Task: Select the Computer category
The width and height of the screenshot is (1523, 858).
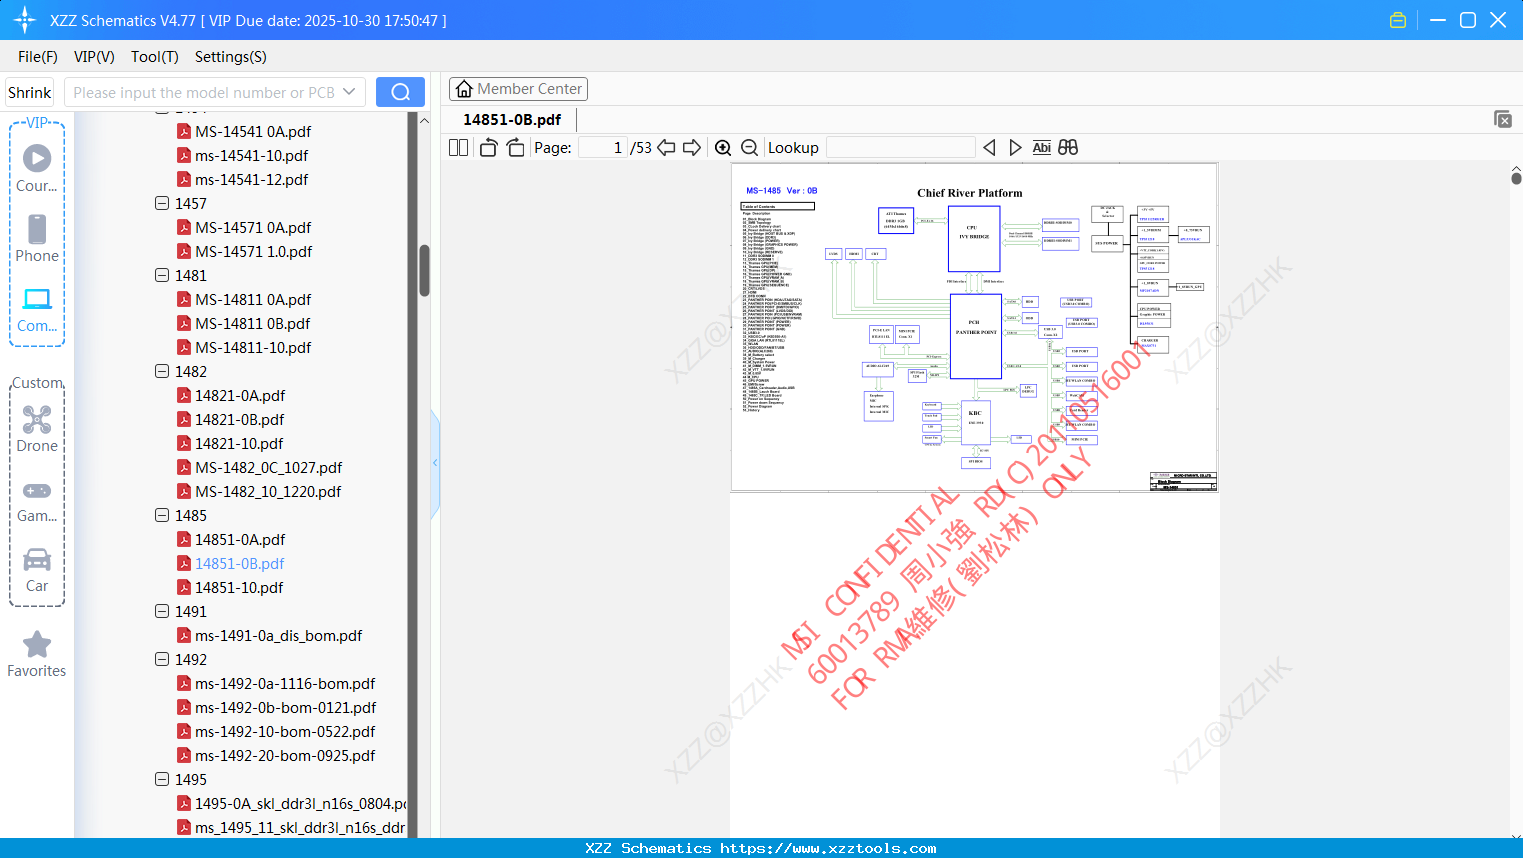Action: 37,309
